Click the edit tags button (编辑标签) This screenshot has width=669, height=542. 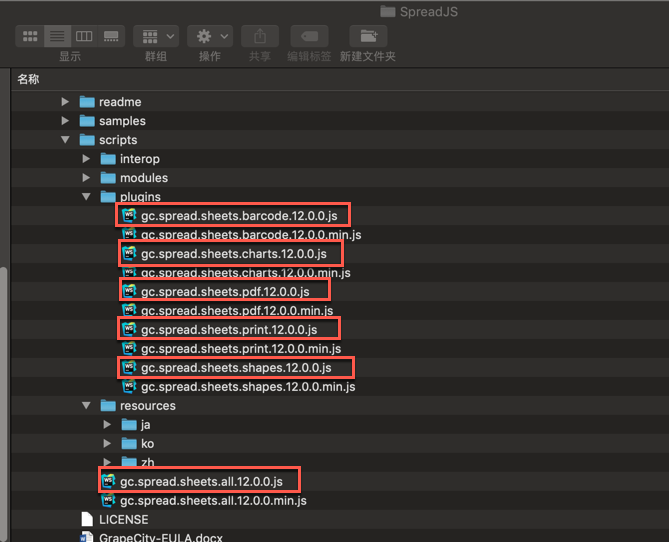(308, 36)
